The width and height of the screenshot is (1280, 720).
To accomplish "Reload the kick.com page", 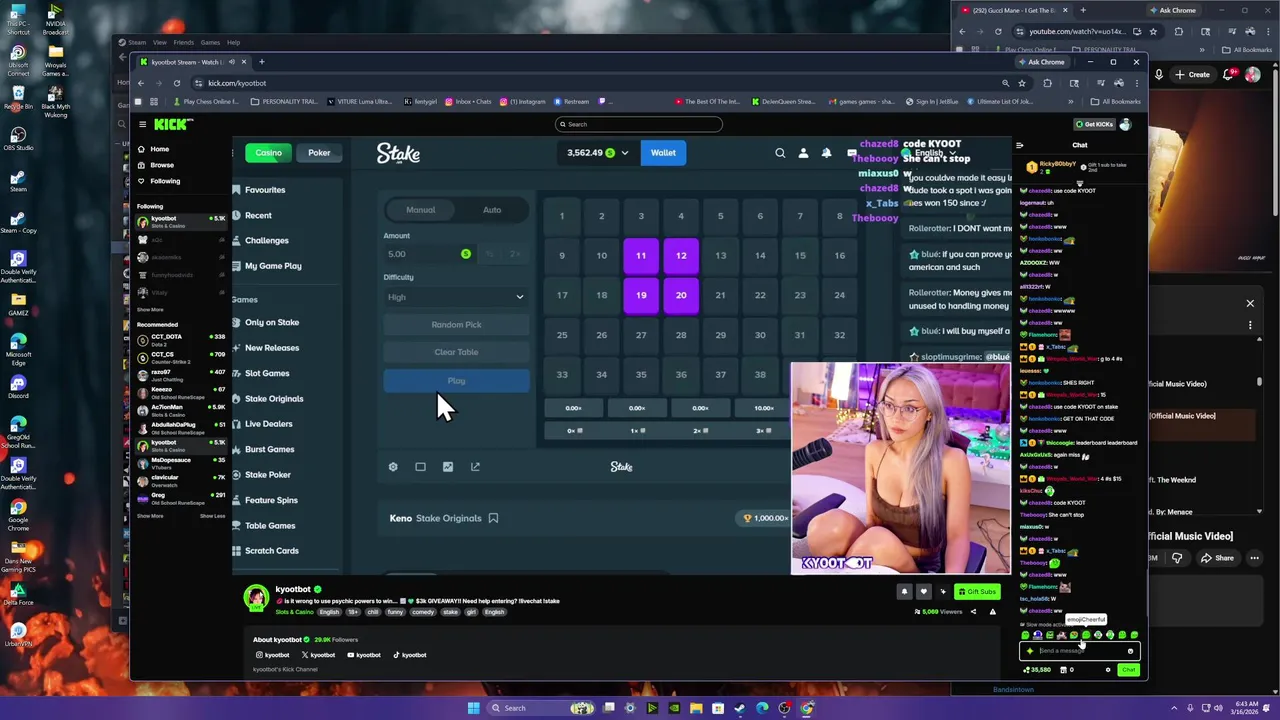I will click(177, 83).
